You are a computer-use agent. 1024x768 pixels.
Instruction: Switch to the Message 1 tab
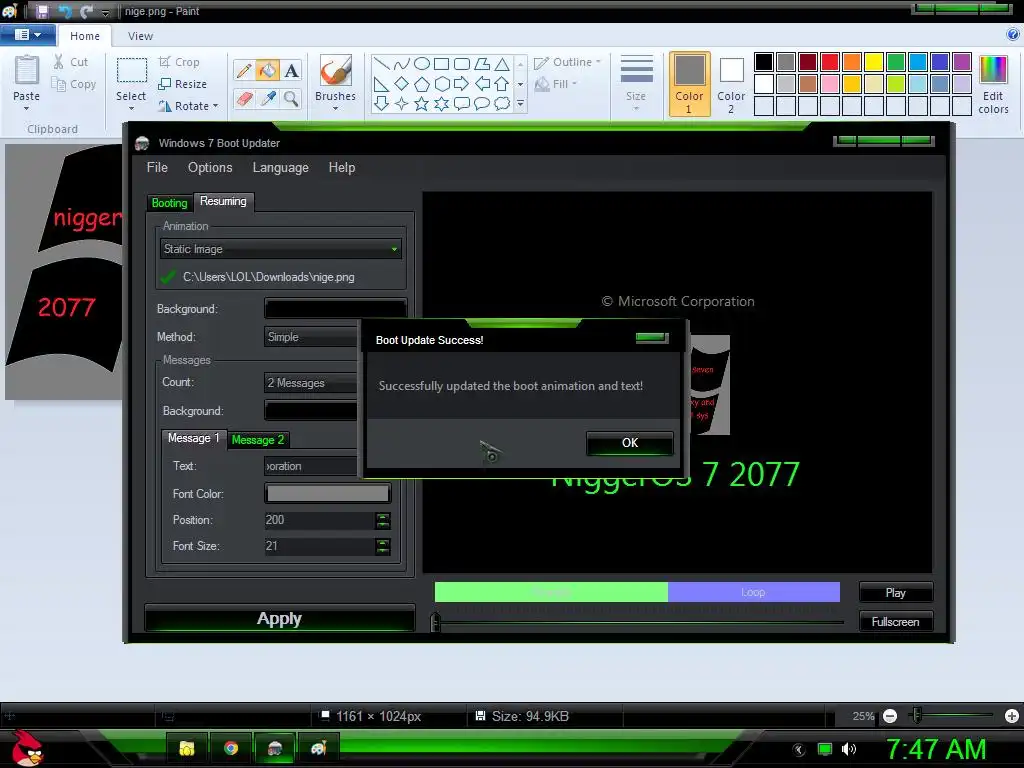[x=193, y=438]
